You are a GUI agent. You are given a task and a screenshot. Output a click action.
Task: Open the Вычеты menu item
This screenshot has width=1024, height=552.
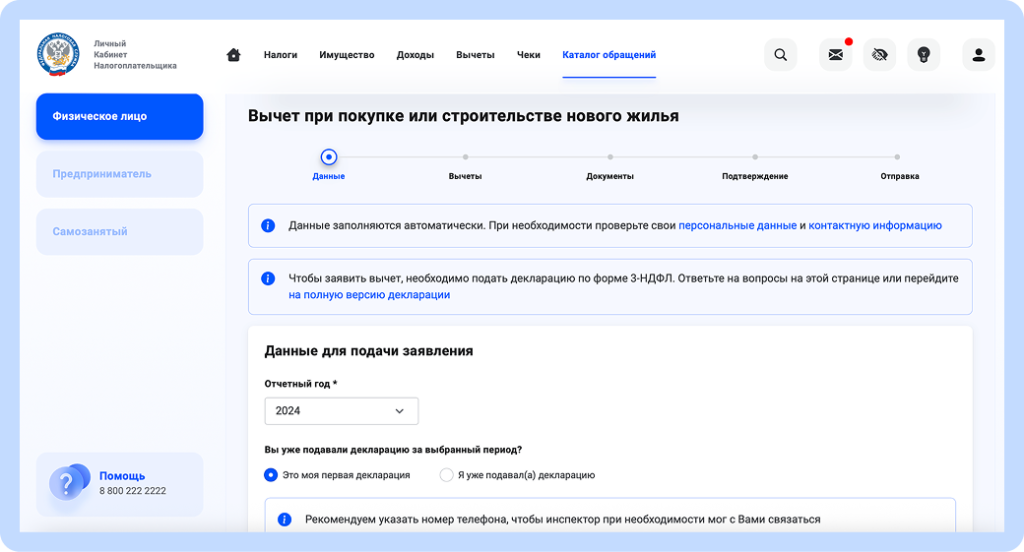coord(475,55)
